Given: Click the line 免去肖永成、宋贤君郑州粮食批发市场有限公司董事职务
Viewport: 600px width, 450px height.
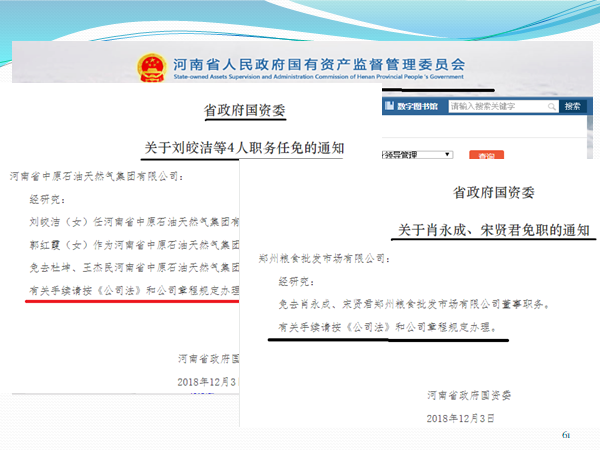Looking at the screenshot, I should click(x=414, y=304).
